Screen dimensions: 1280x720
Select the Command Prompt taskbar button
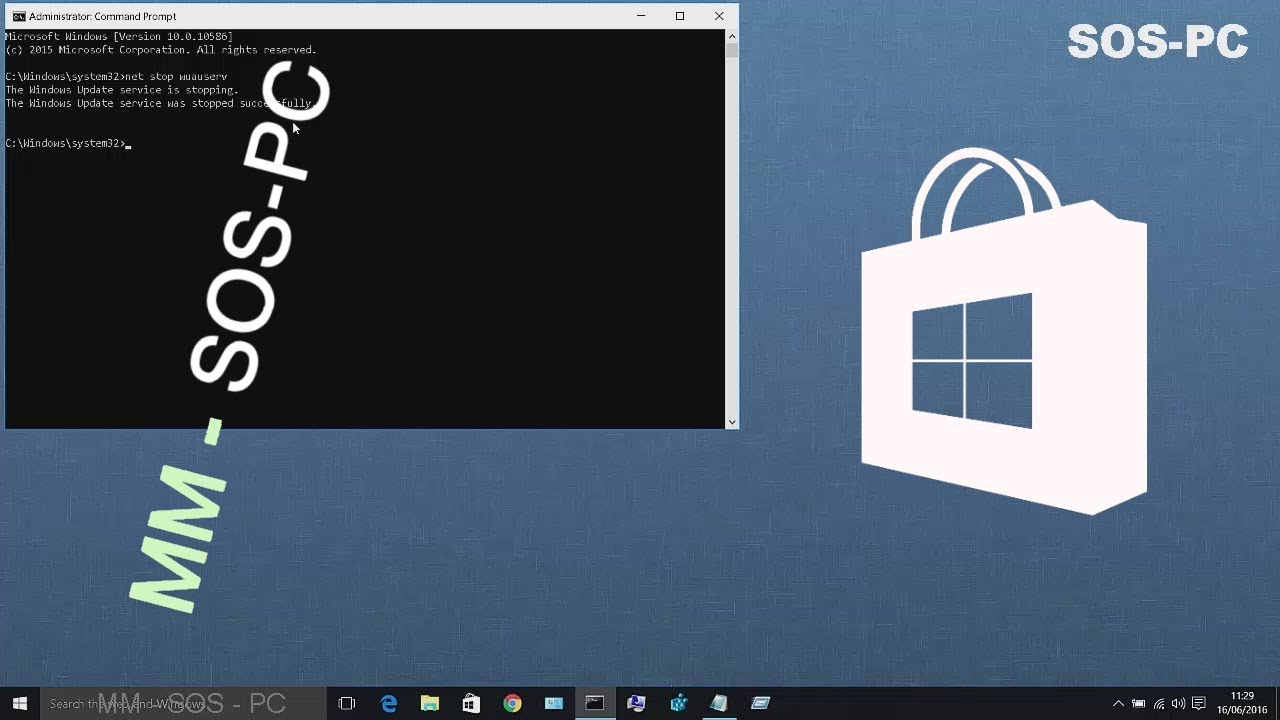(x=595, y=704)
